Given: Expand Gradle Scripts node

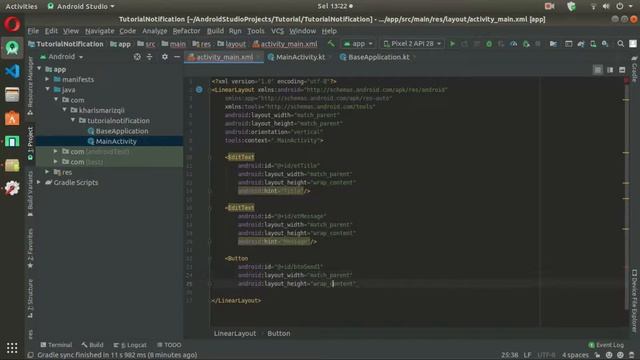Looking at the screenshot, I should point(40,182).
